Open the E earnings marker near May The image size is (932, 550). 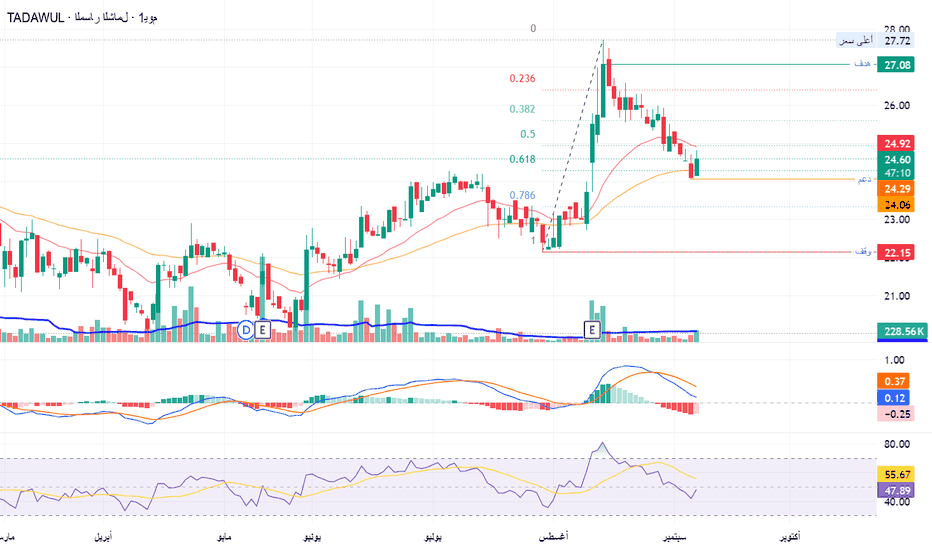pyautogui.click(x=262, y=329)
